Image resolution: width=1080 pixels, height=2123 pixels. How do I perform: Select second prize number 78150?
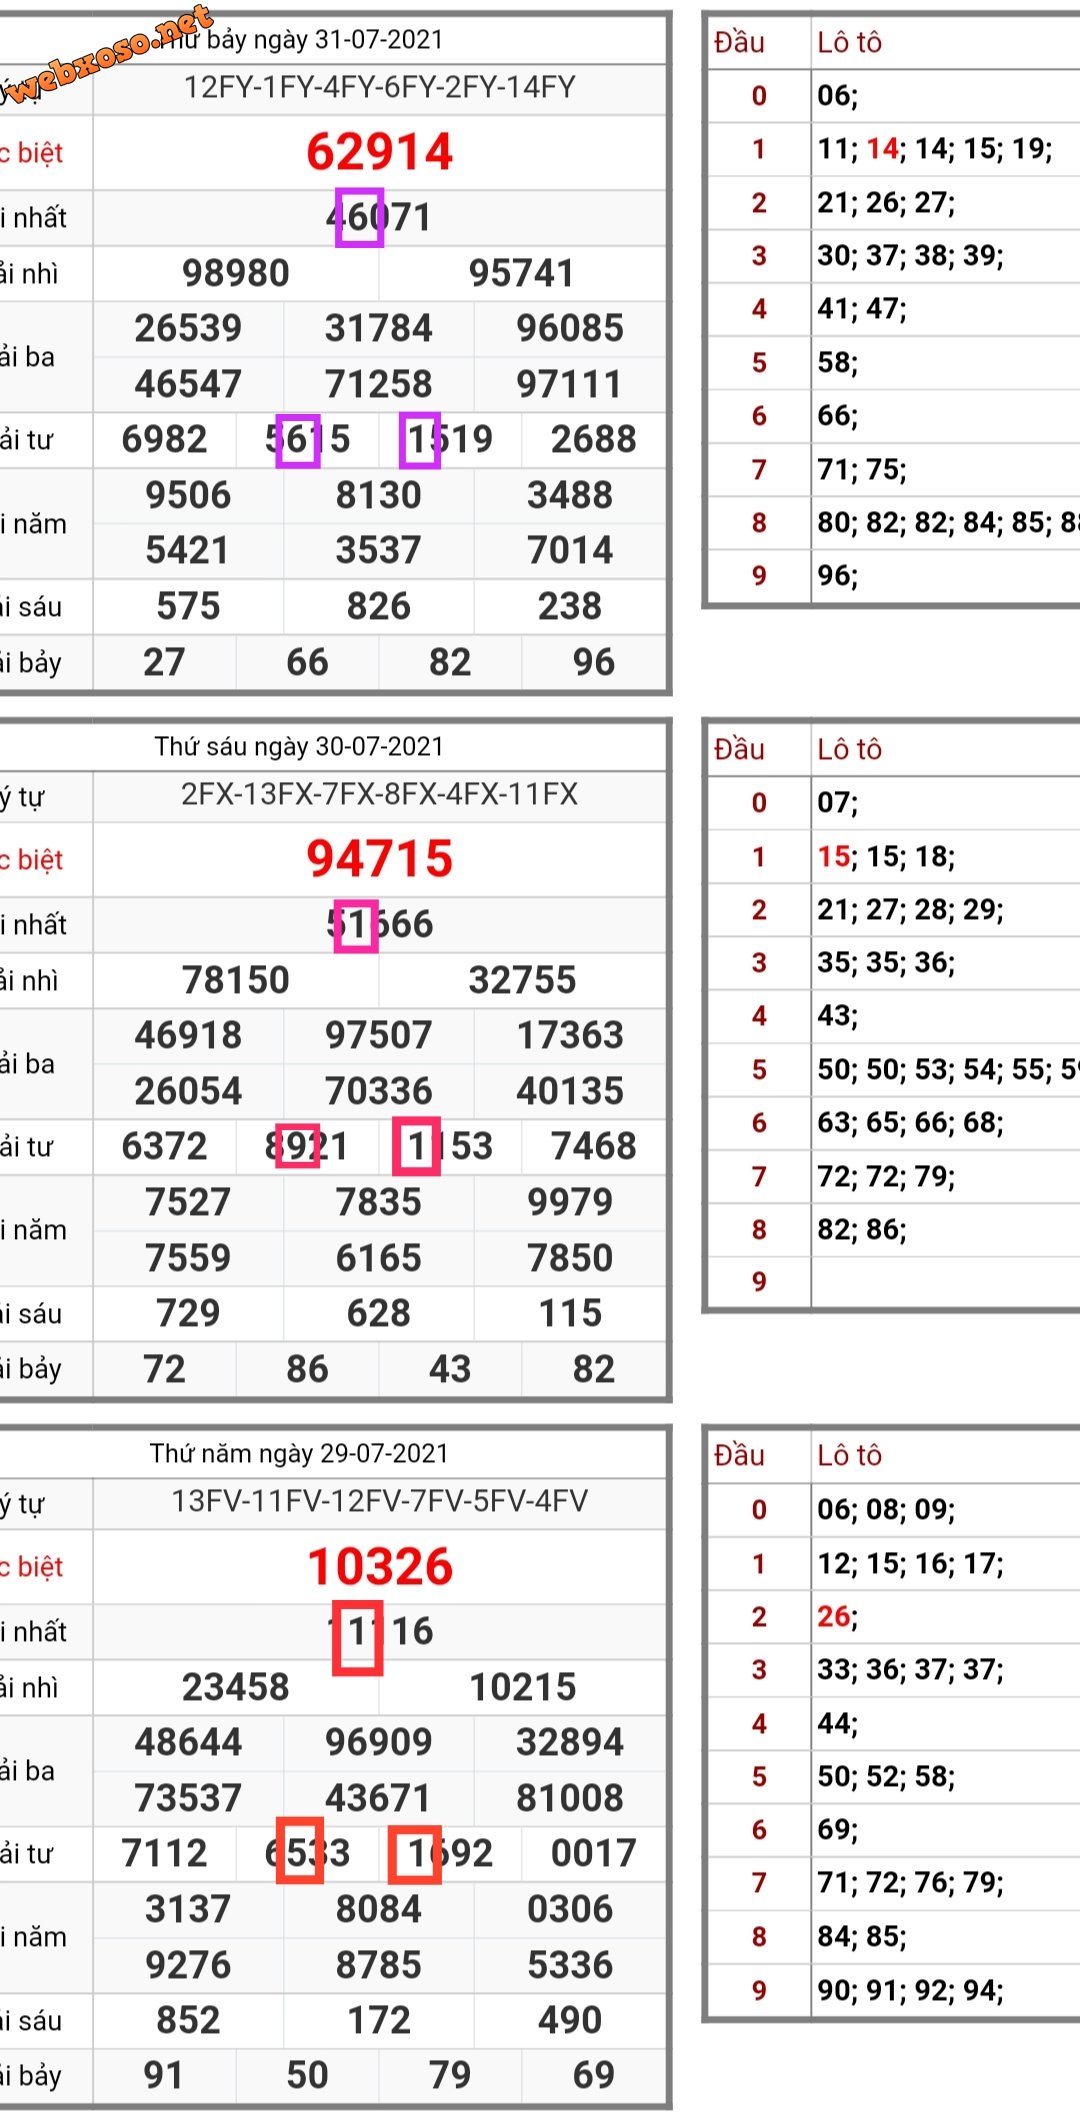[x=236, y=980]
